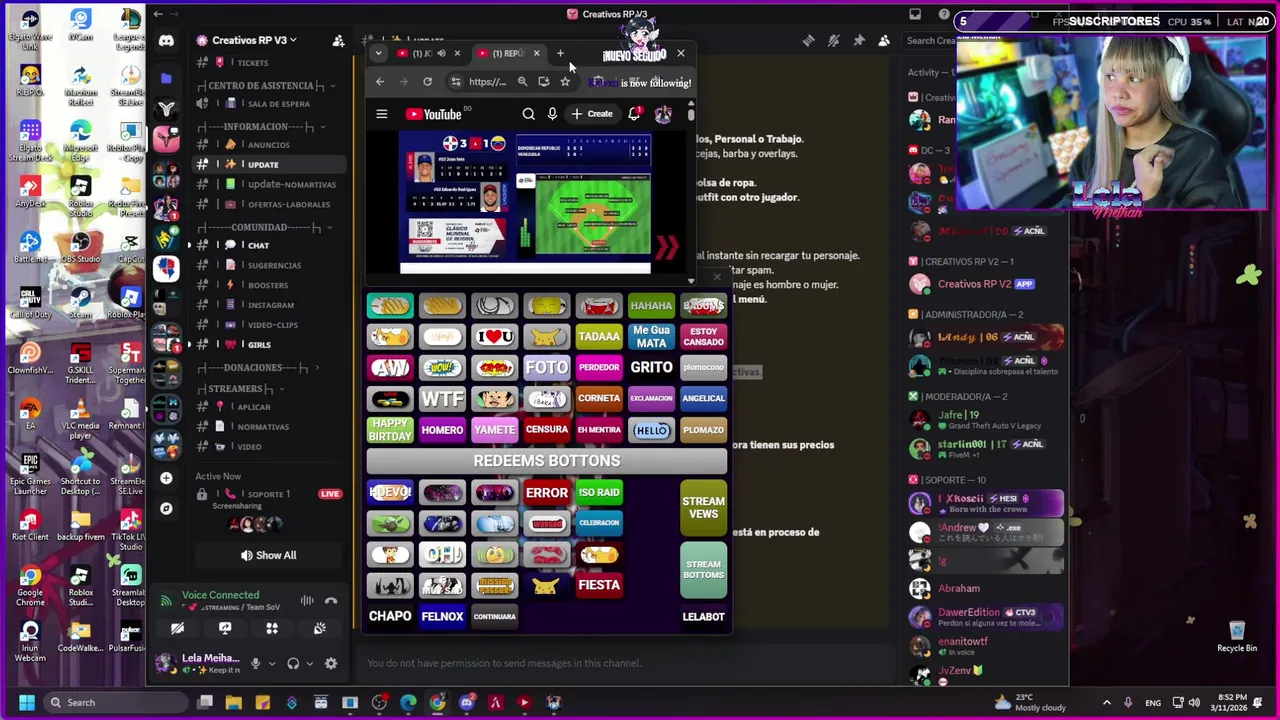Click the FIESTA button
This screenshot has width=1280, height=720.
click(x=599, y=585)
